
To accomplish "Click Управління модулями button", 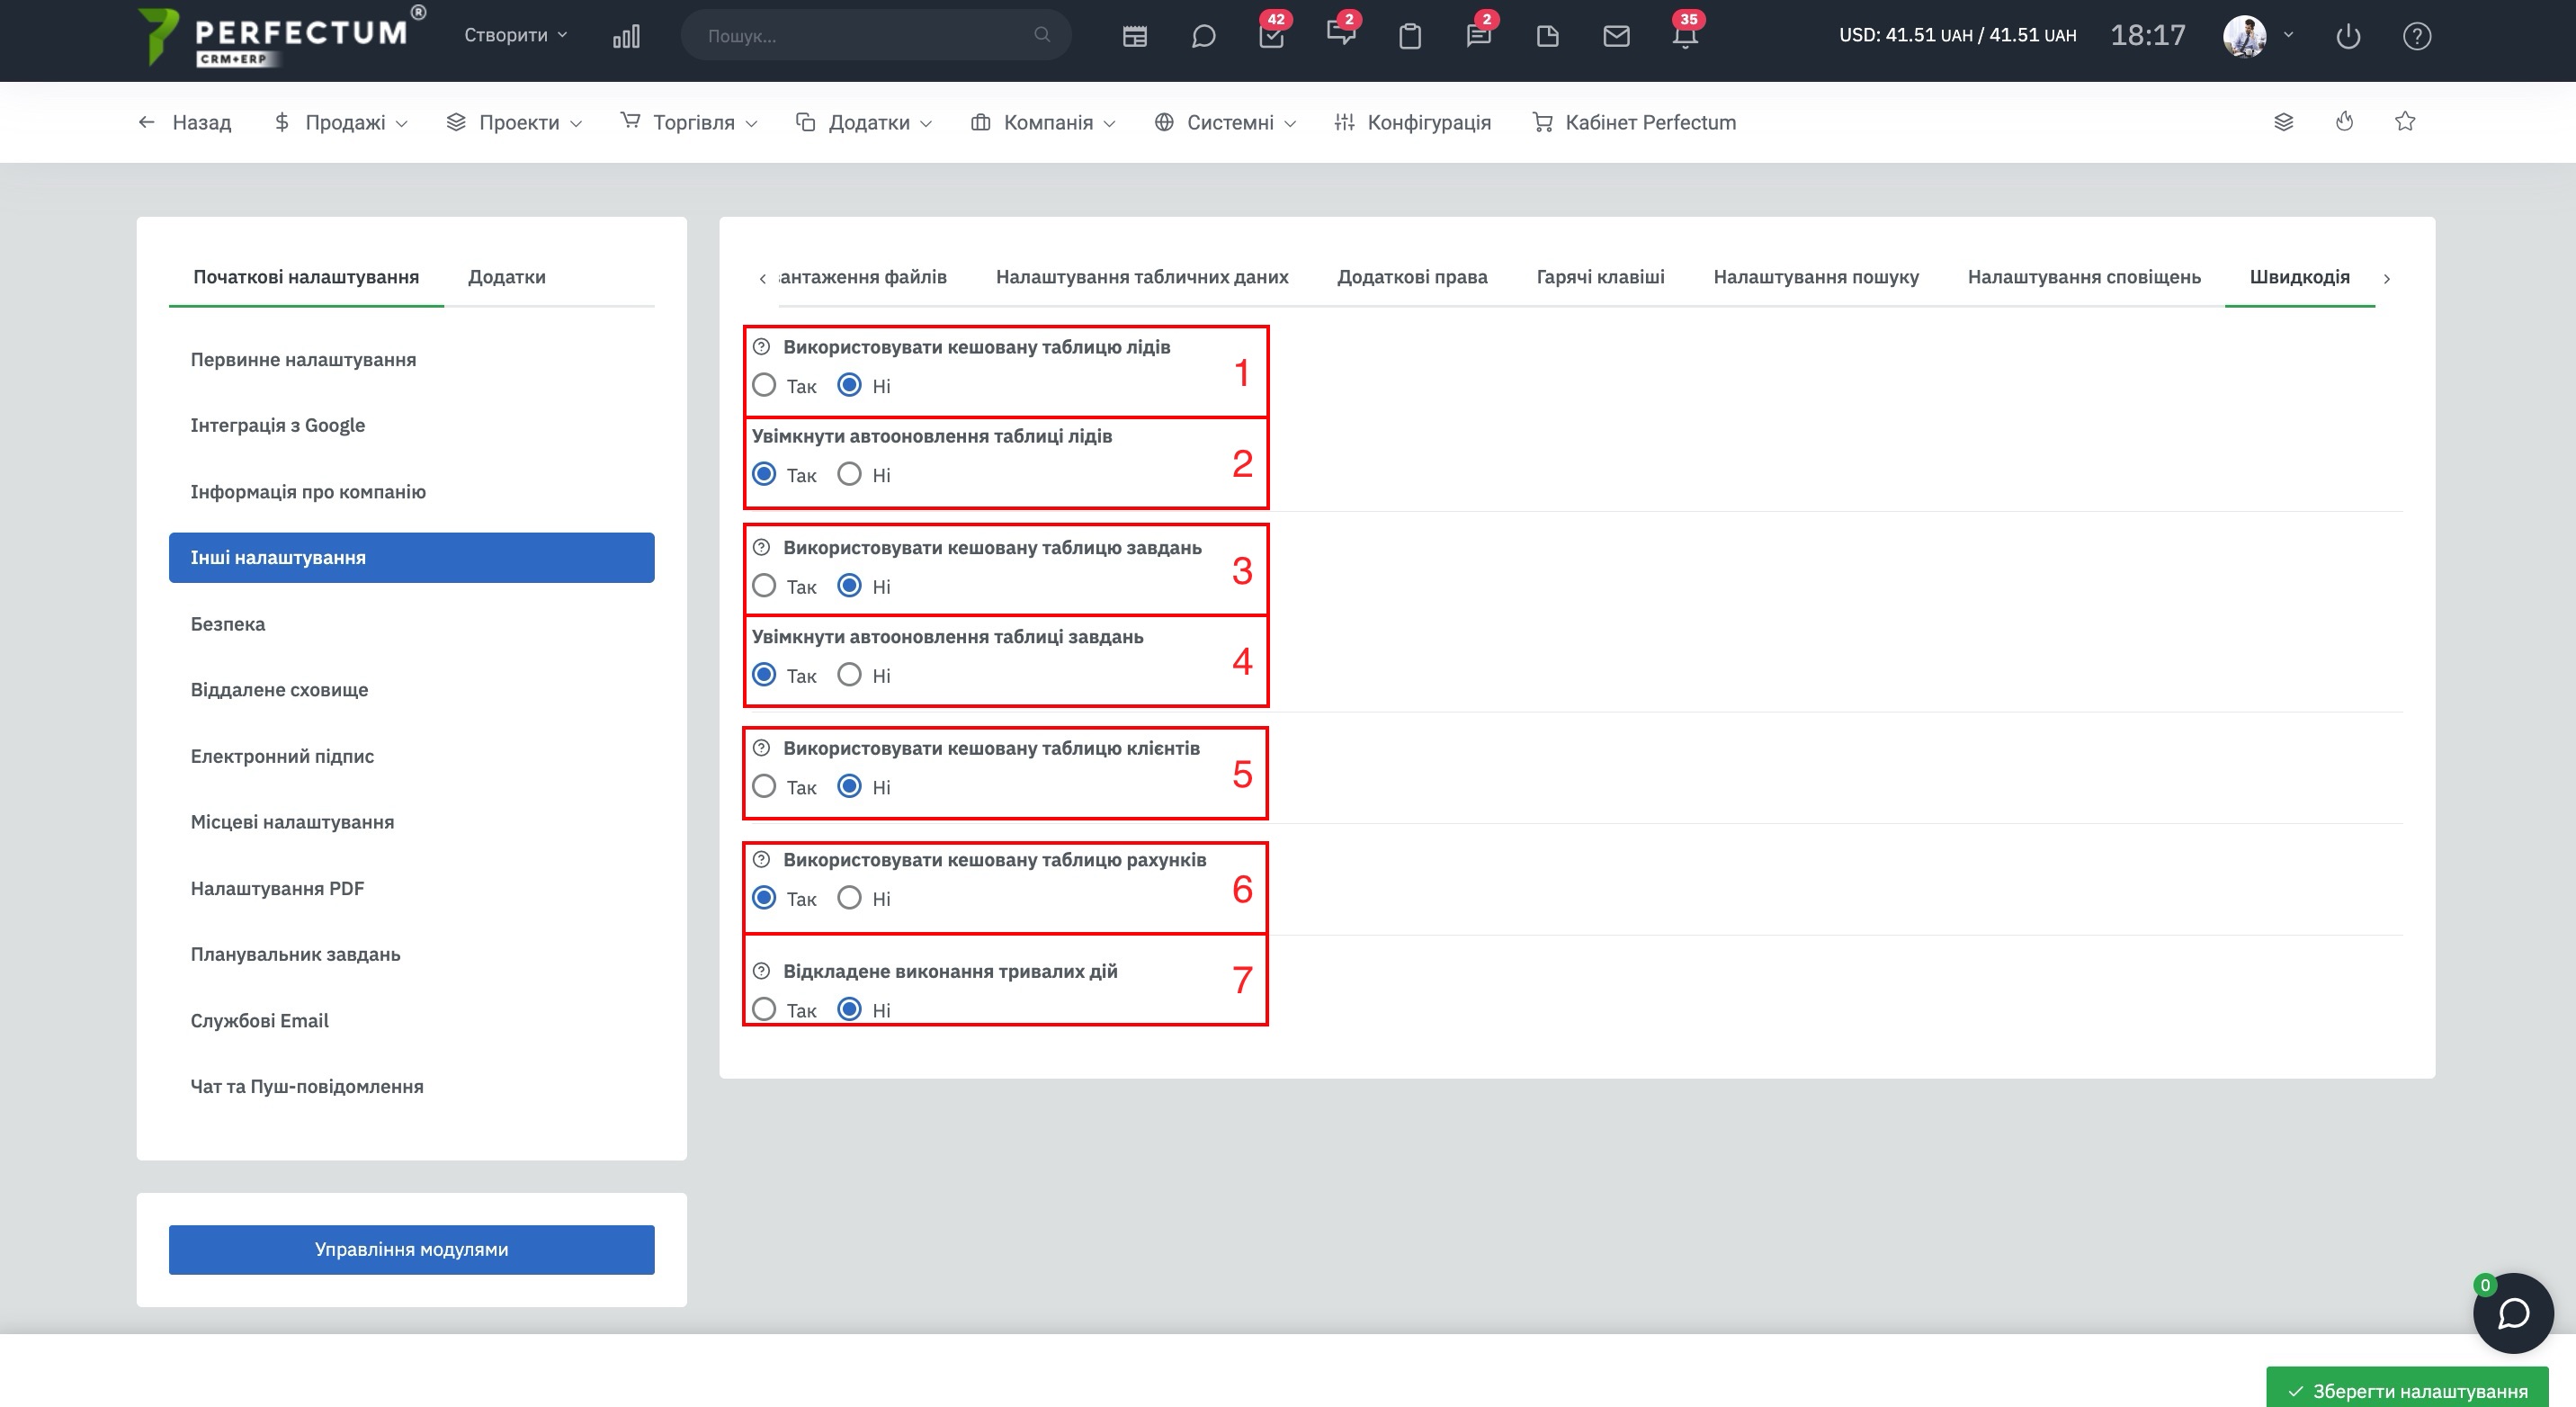I will 411,1249.
